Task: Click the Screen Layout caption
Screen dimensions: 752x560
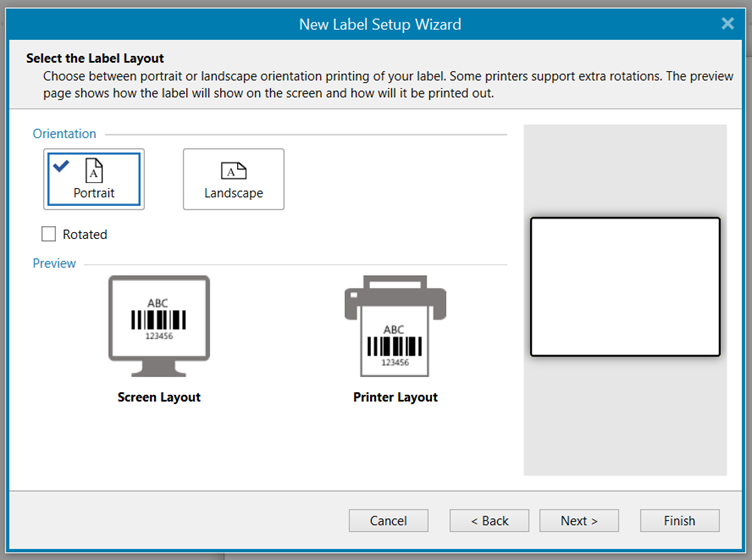Action: (x=159, y=397)
